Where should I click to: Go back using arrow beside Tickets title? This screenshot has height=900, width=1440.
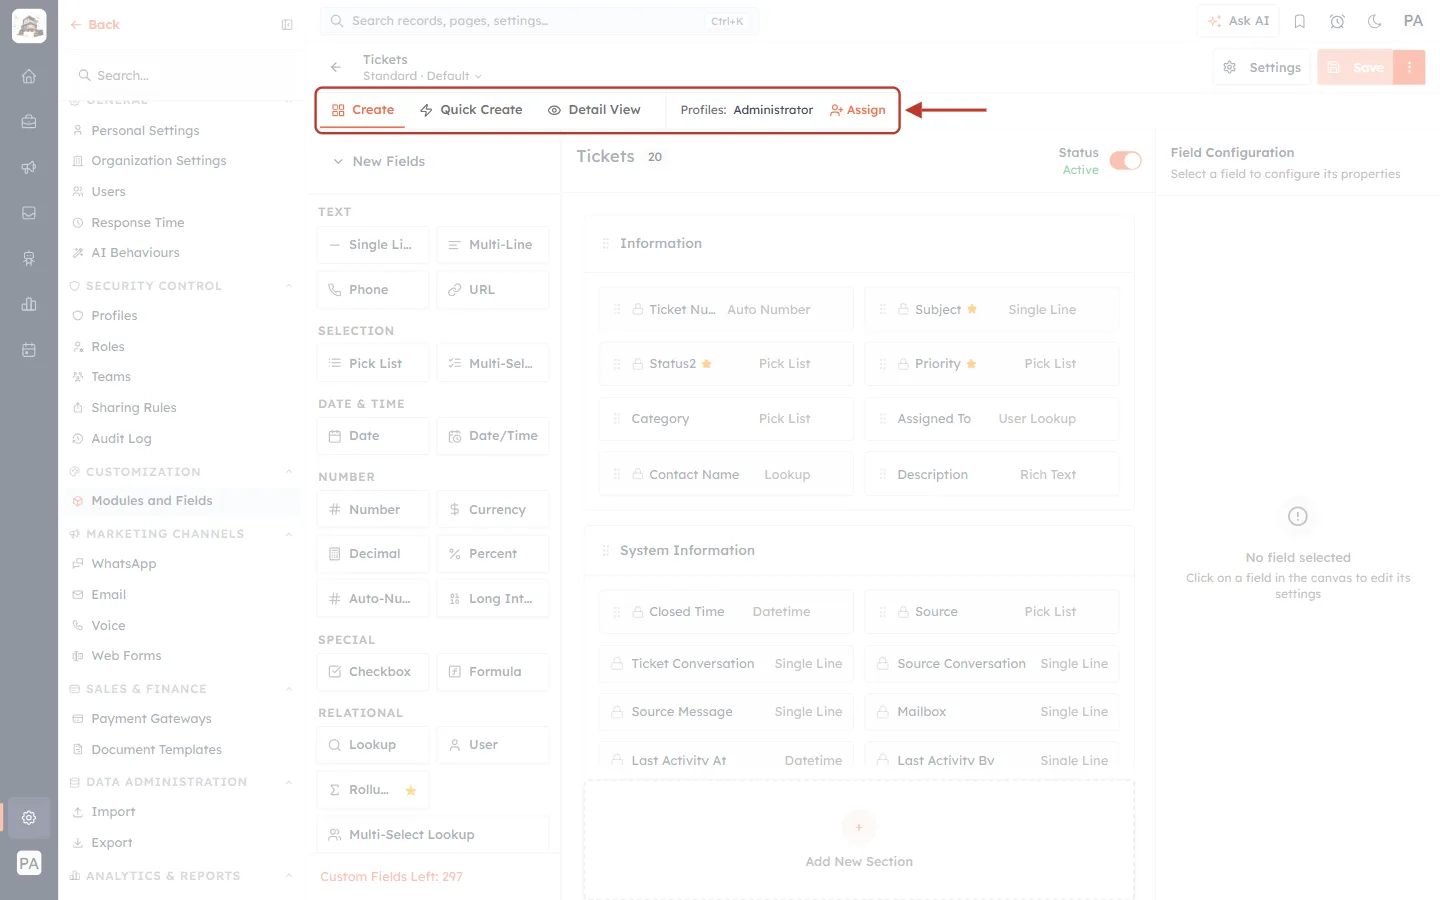click(336, 67)
